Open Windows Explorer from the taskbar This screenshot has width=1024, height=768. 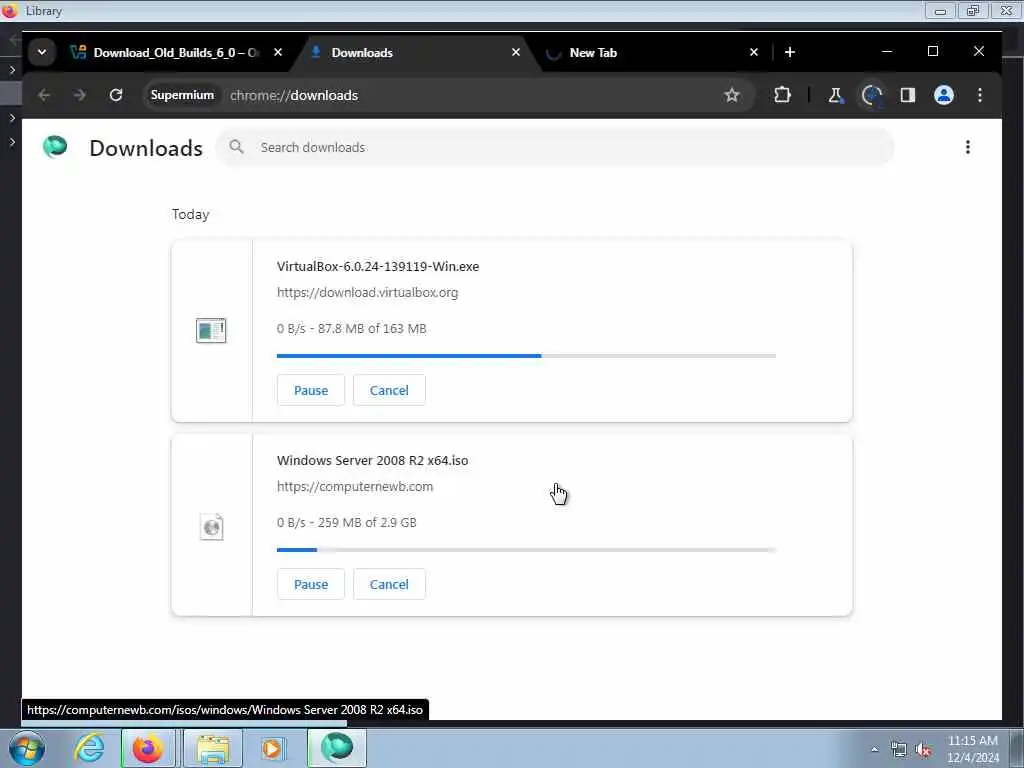pos(214,748)
